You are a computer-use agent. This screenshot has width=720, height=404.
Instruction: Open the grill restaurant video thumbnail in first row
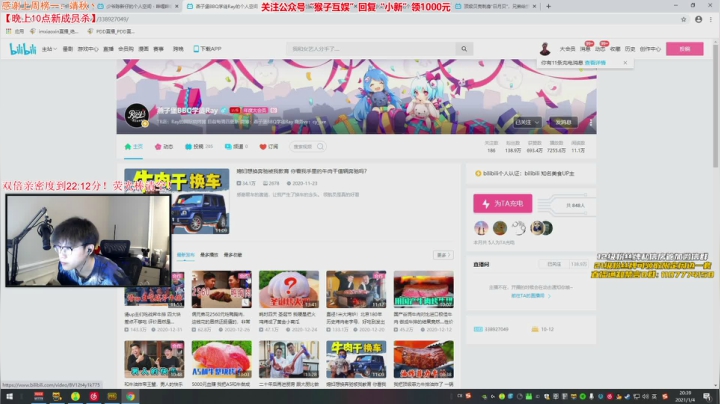coord(356,289)
